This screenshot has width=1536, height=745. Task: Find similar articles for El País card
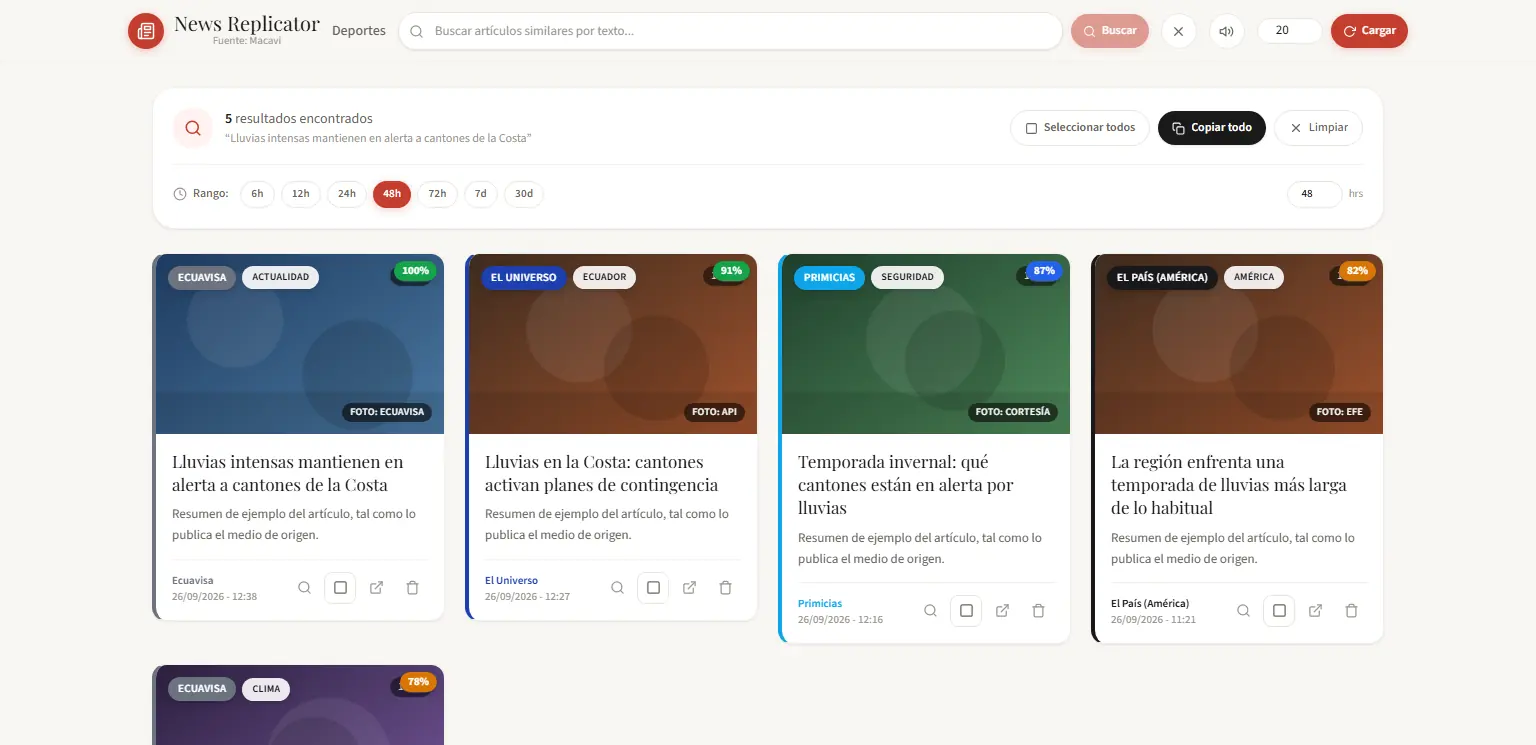(1243, 610)
